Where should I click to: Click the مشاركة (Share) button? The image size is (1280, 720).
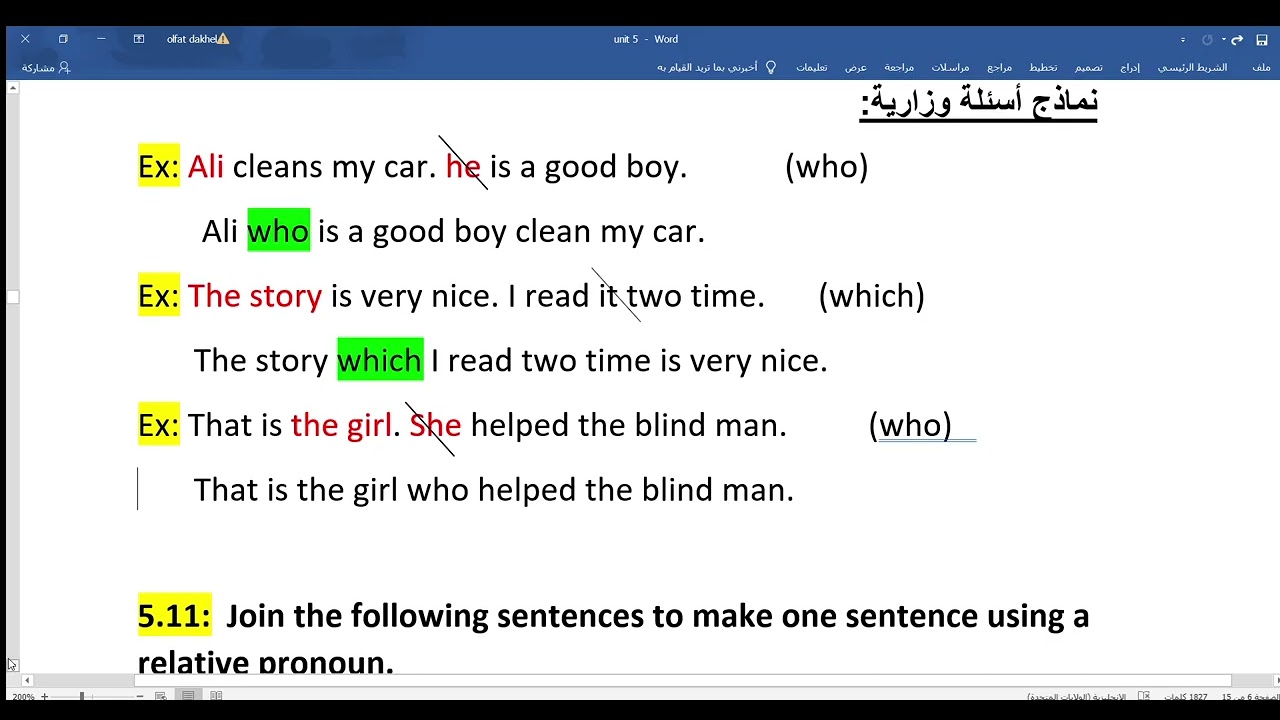point(46,67)
